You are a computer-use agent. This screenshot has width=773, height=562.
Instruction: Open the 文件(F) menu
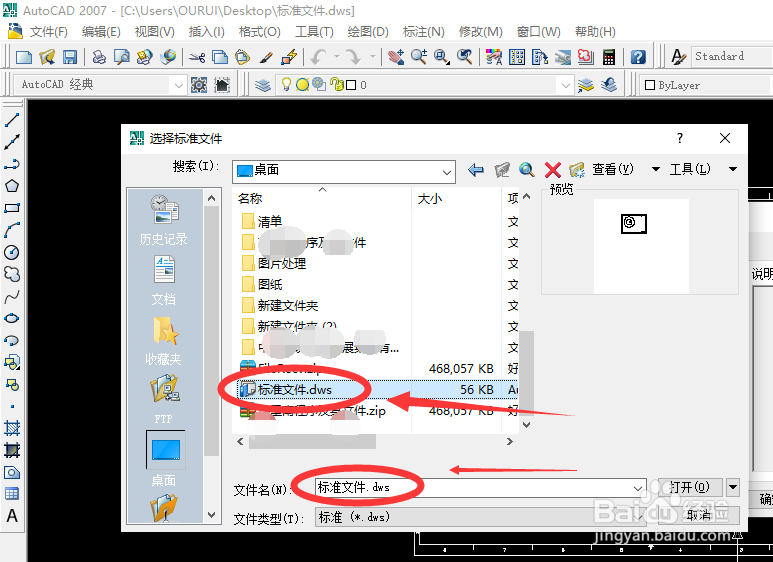pyautogui.click(x=48, y=32)
